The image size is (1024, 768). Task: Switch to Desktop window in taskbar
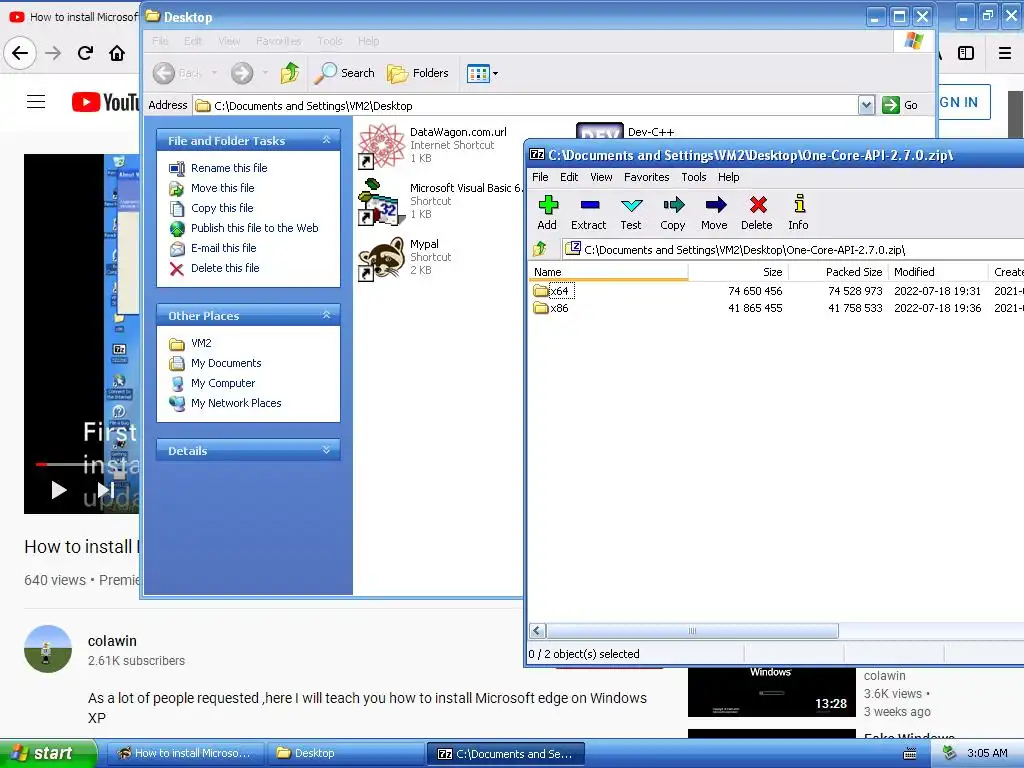coord(345,753)
